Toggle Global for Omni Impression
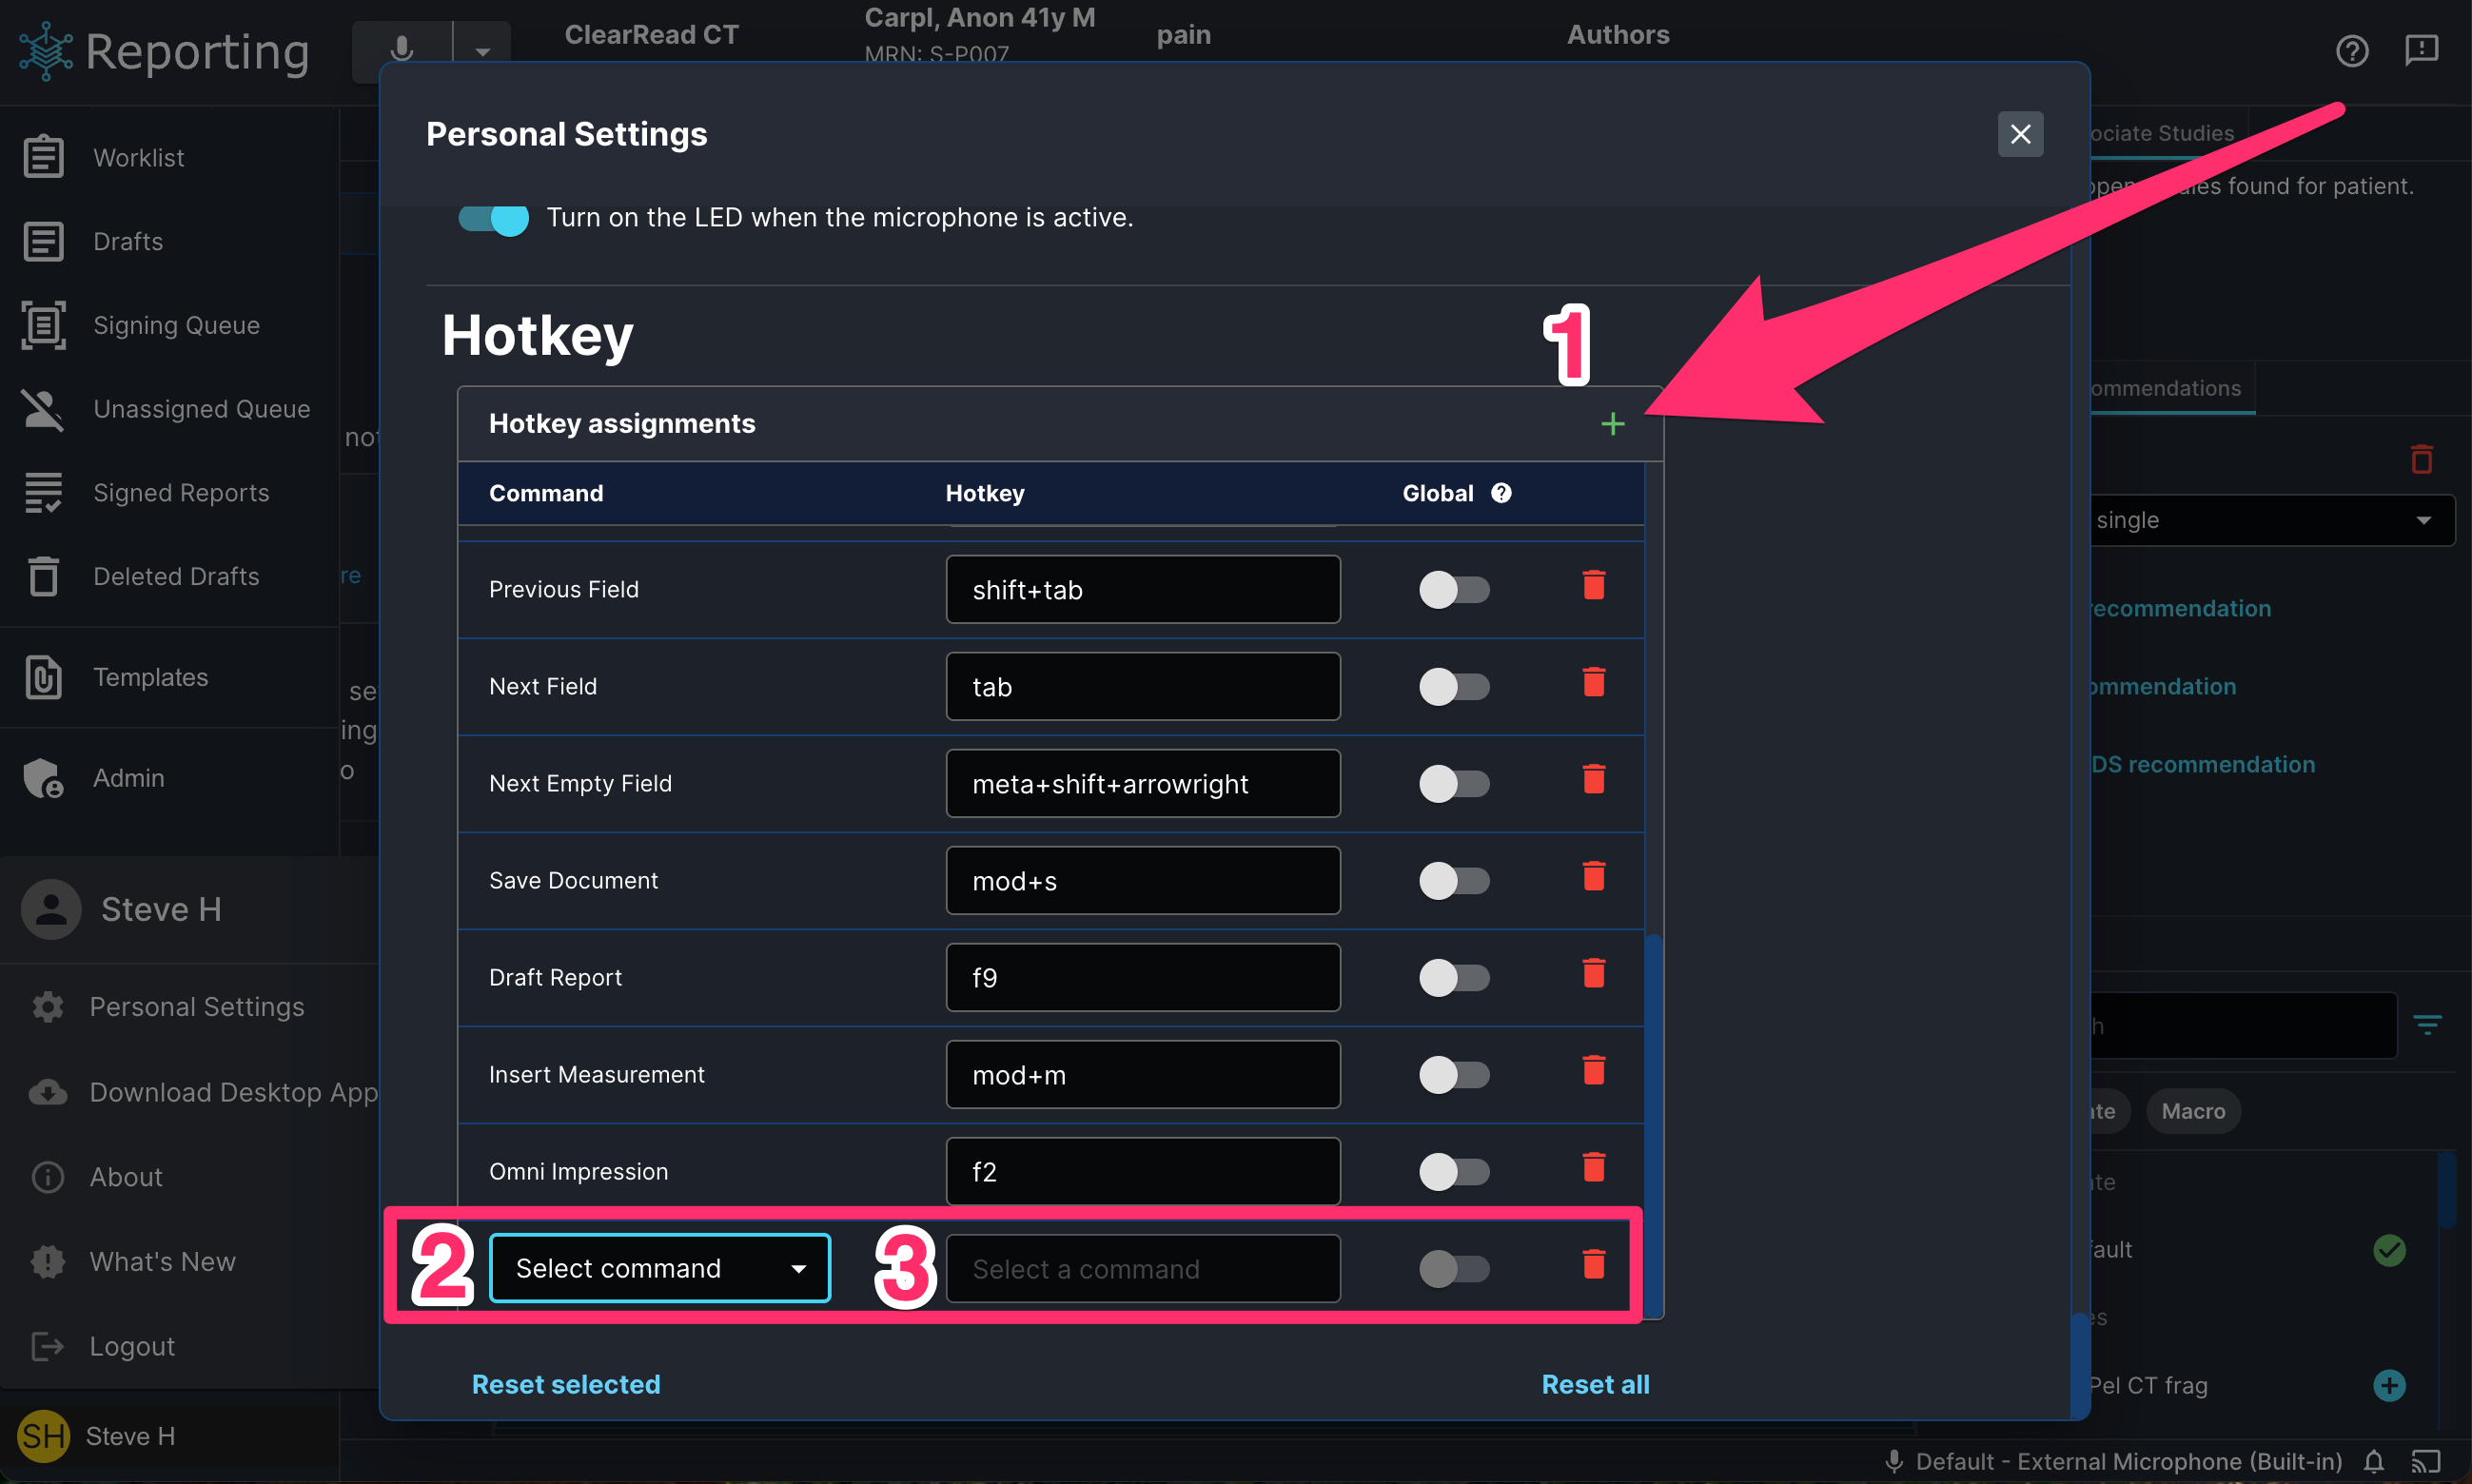 click(1454, 1171)
